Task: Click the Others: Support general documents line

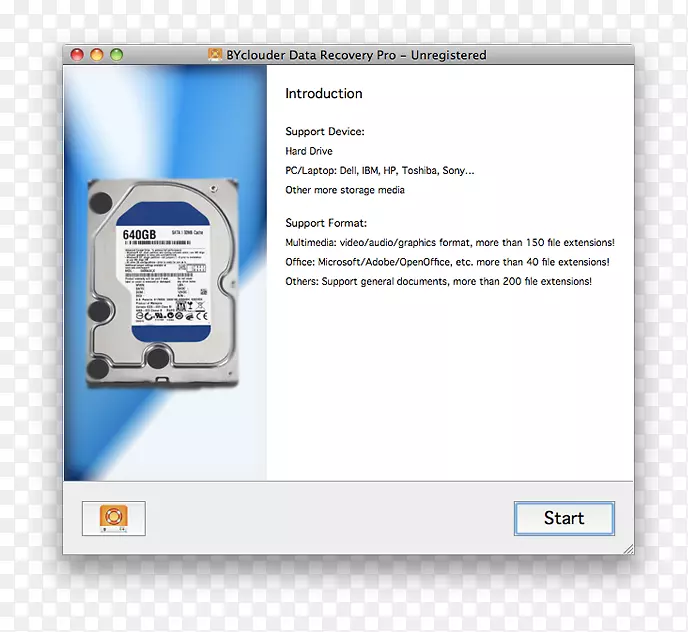Action: click(438, 281)
